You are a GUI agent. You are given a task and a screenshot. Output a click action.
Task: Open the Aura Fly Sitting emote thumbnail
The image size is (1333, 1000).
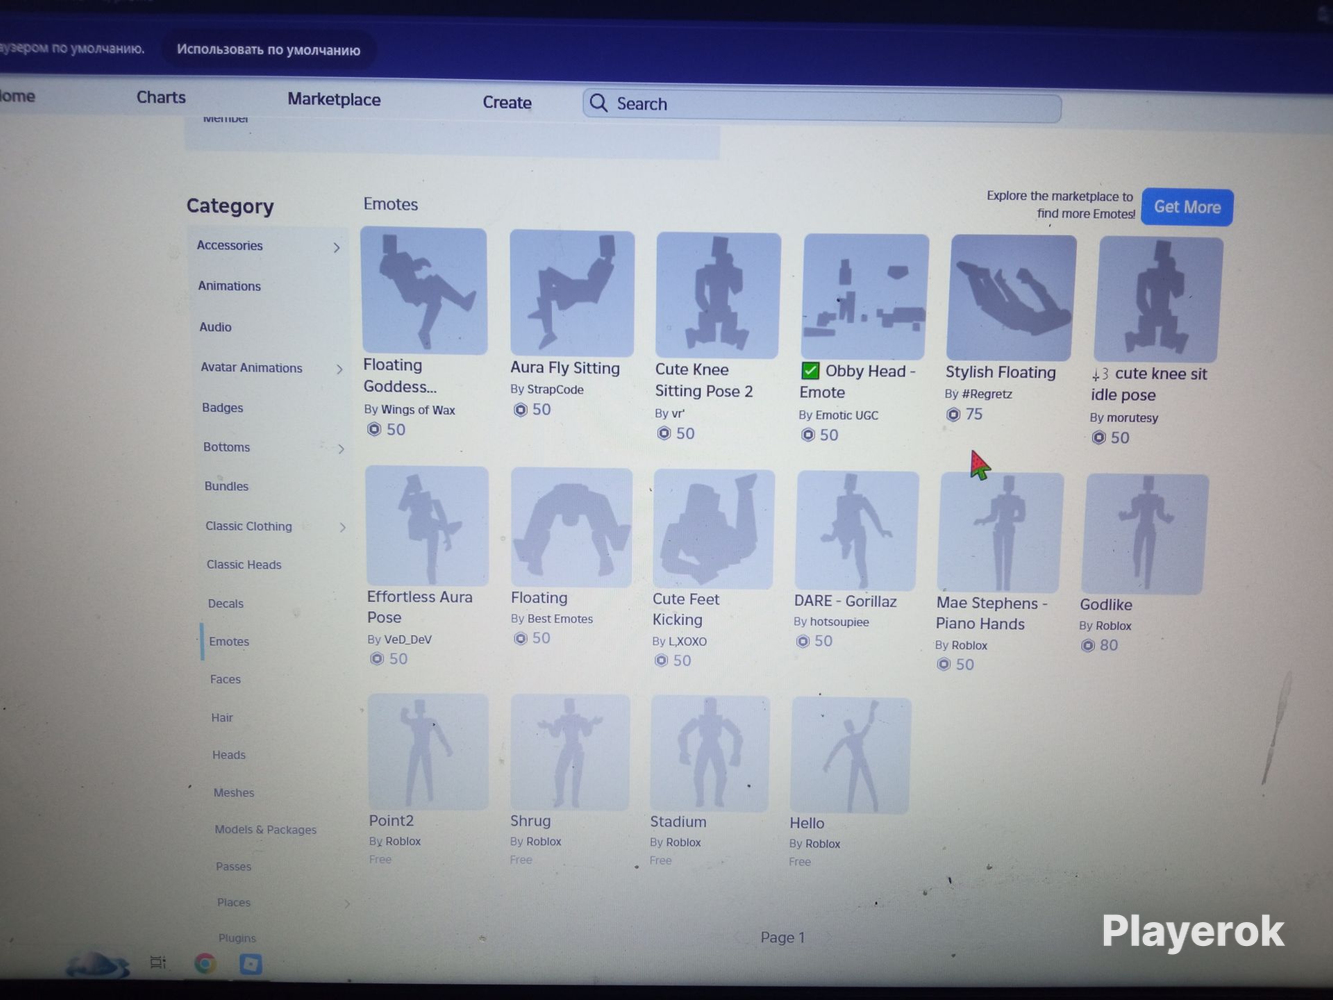pyautogui.click(x=572, y=293)
